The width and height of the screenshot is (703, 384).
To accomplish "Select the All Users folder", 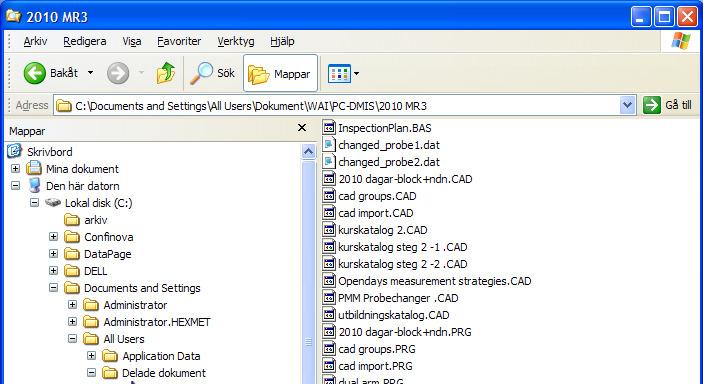I will click(124, 339).
